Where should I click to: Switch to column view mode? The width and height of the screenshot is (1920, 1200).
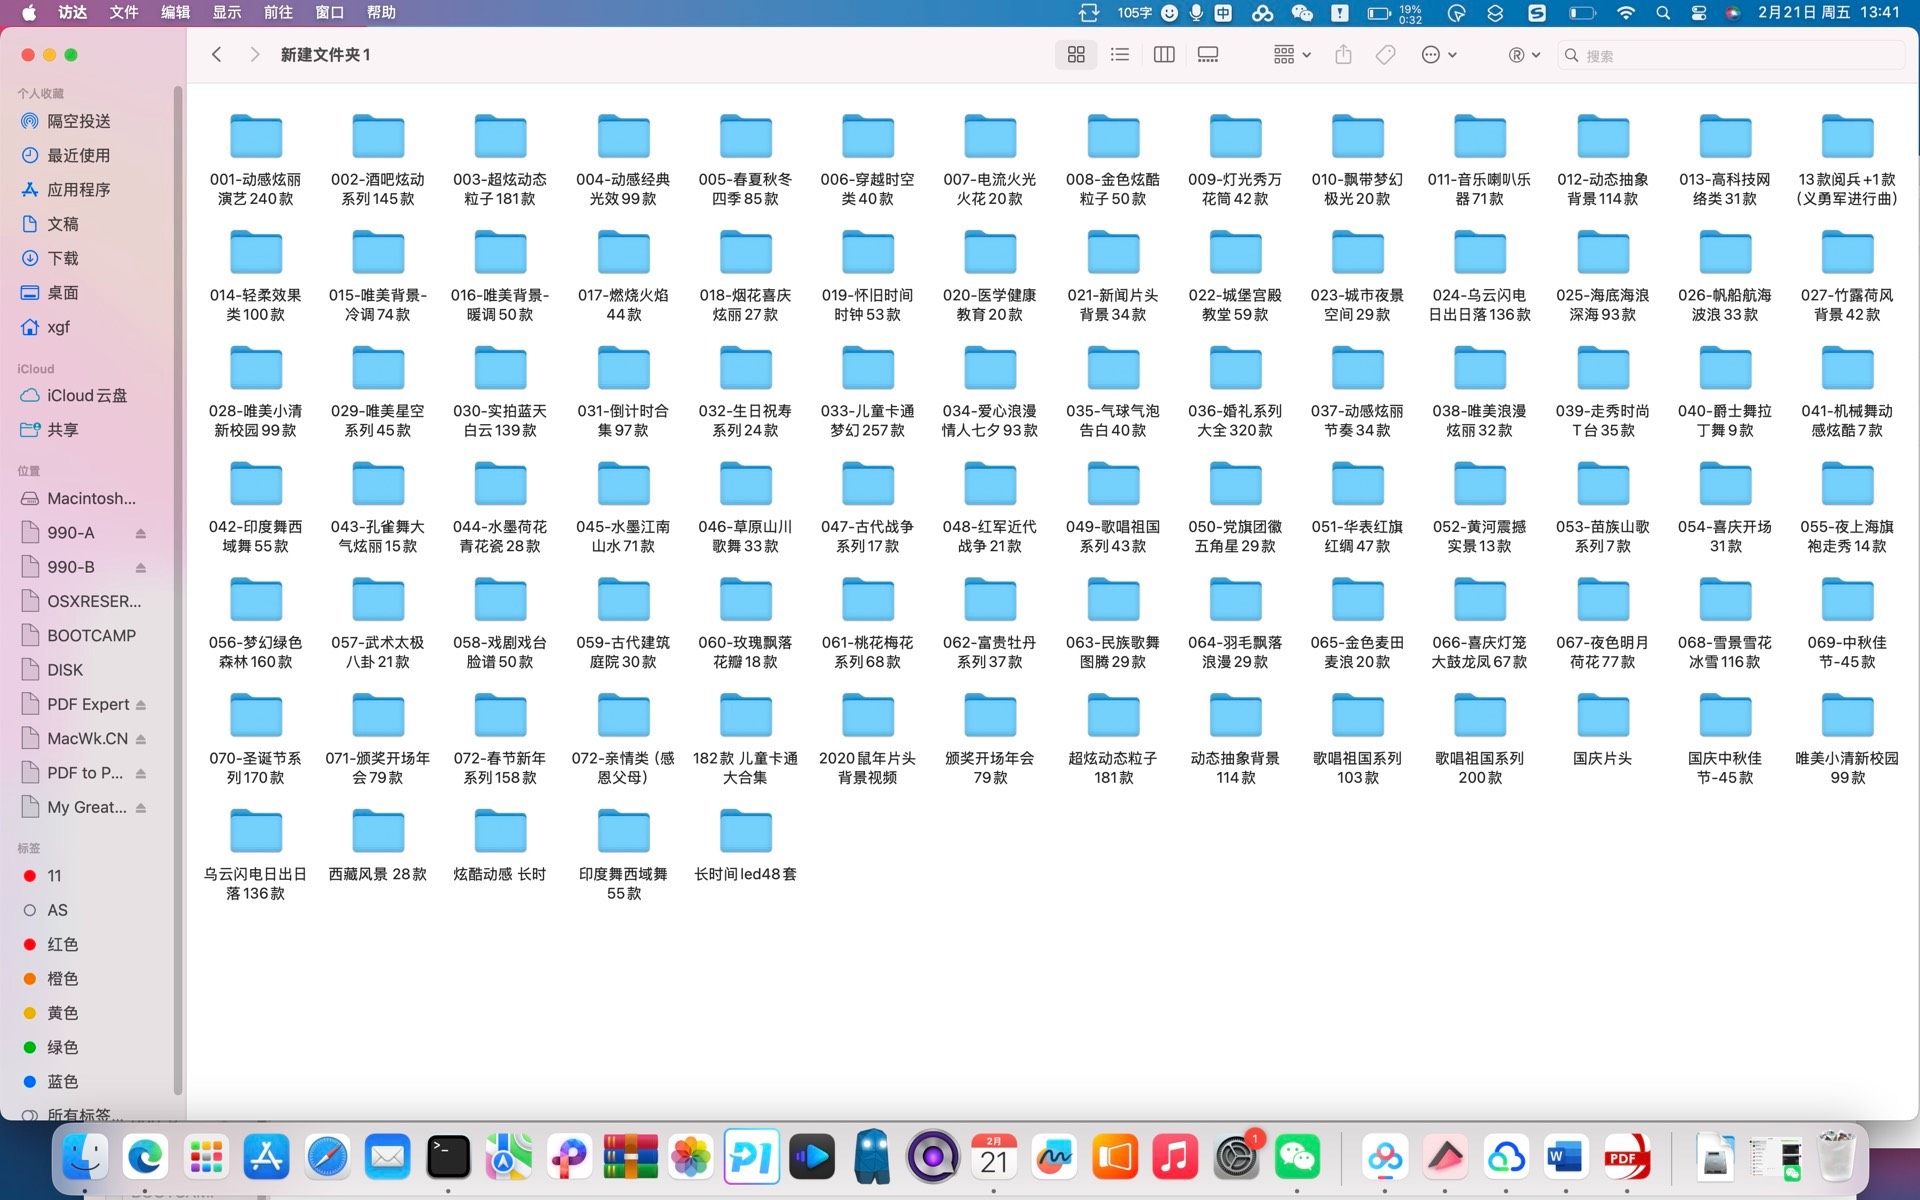coord(1164,55)
